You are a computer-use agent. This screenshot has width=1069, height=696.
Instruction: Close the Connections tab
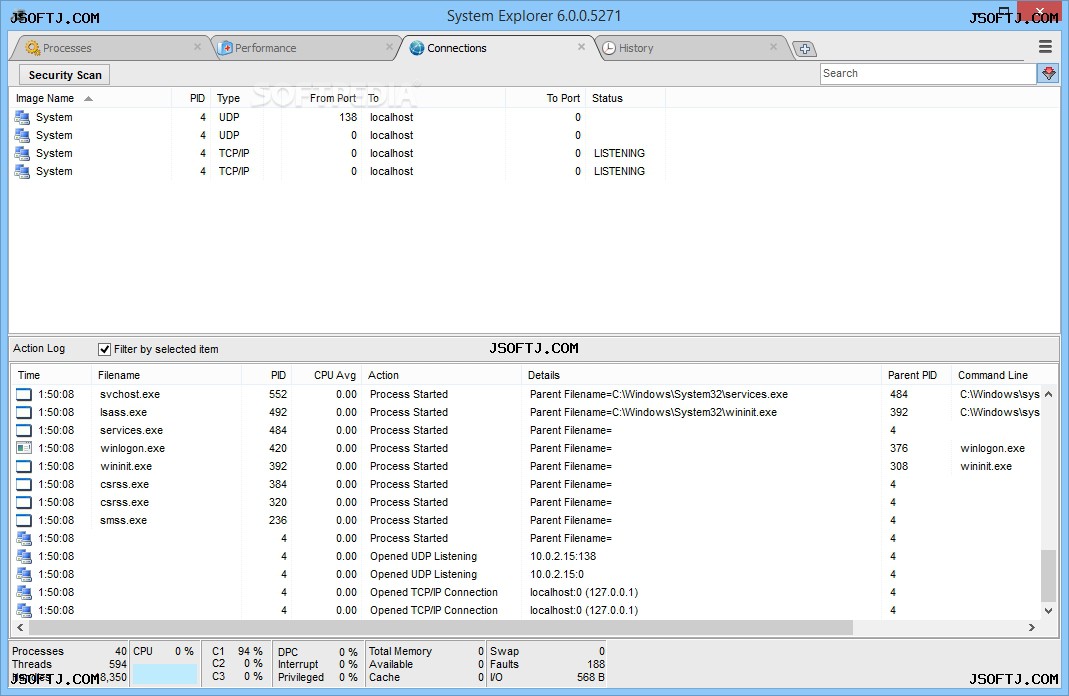point(582,47)
